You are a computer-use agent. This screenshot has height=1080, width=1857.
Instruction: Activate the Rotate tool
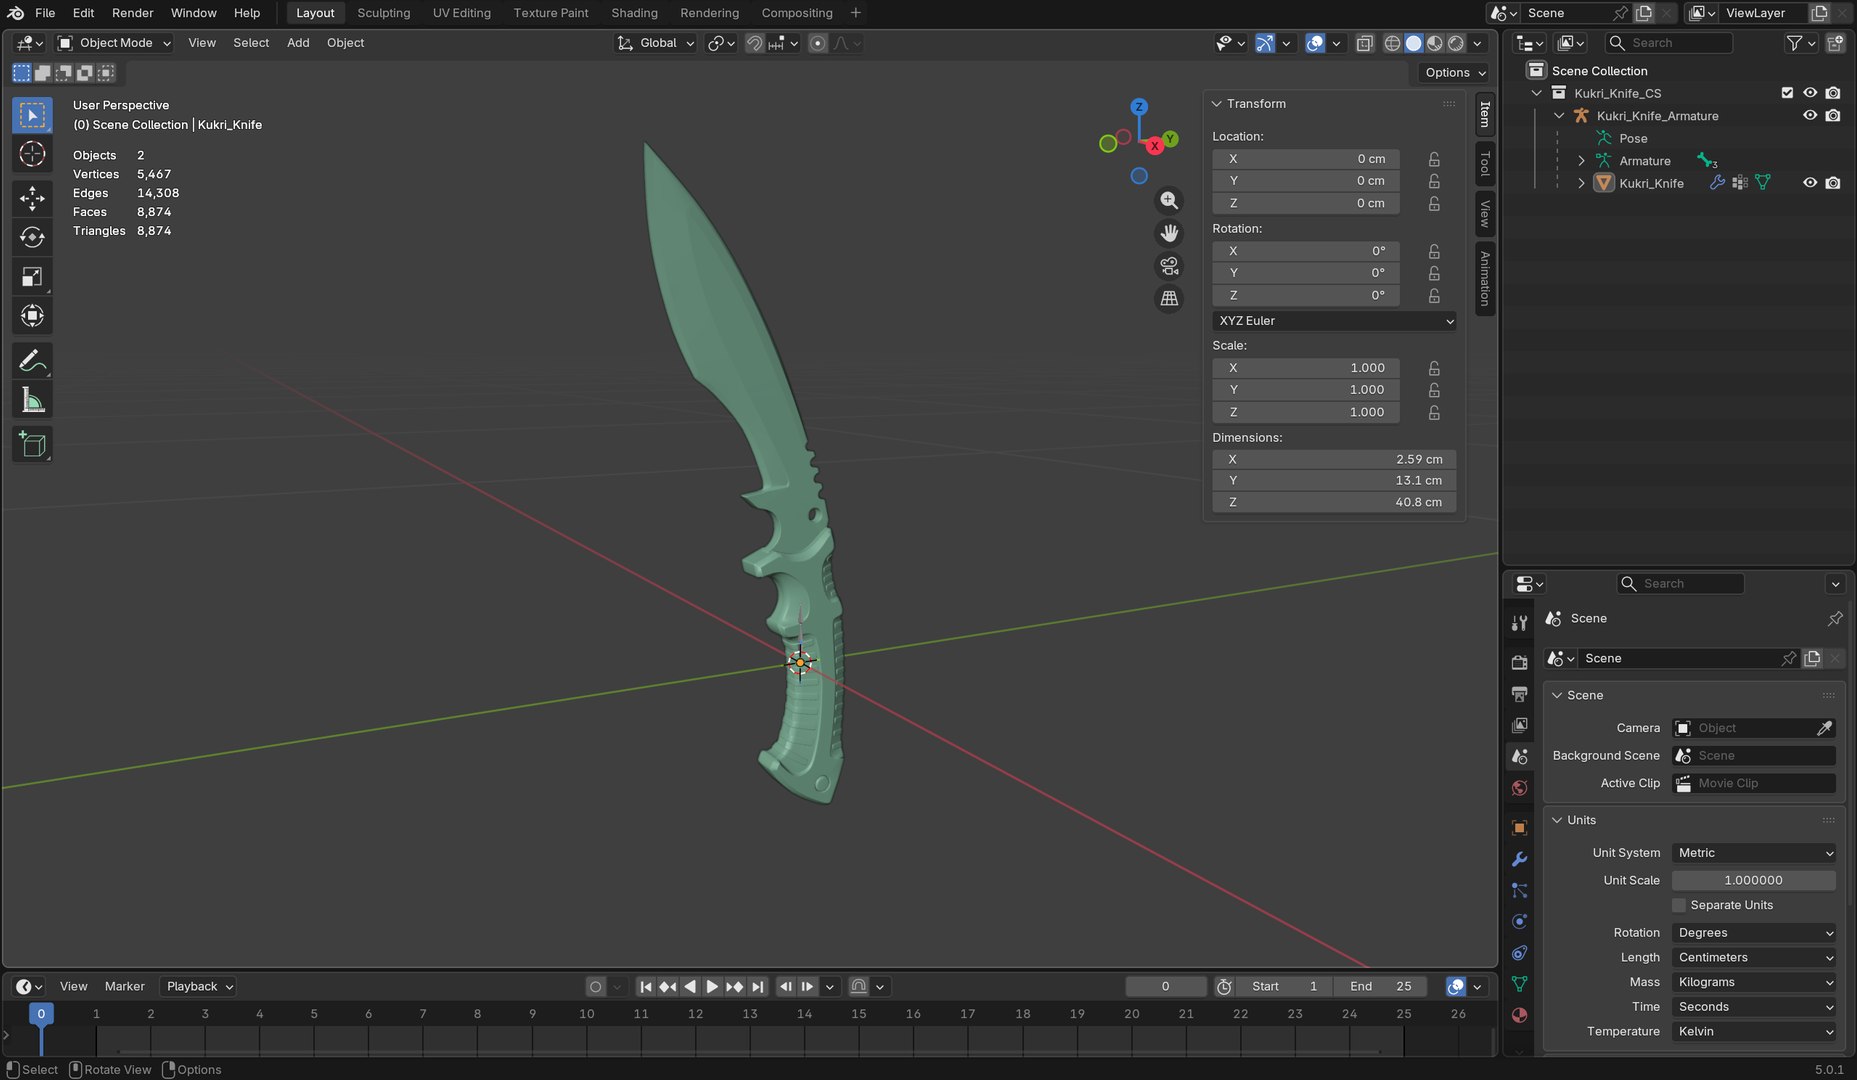32,237
